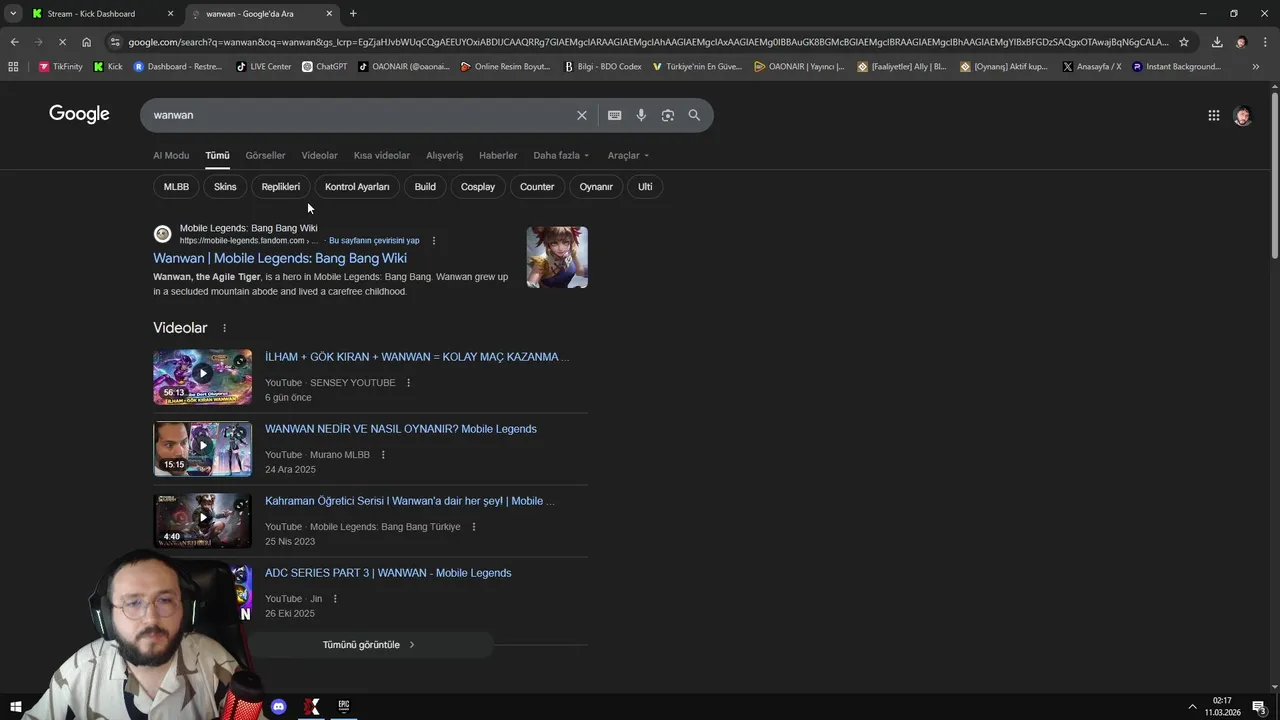The height and width of the screenshot is (720, 1280).
Task: Apply the Ulti filter chip
Action: click(x=645, y=187)
